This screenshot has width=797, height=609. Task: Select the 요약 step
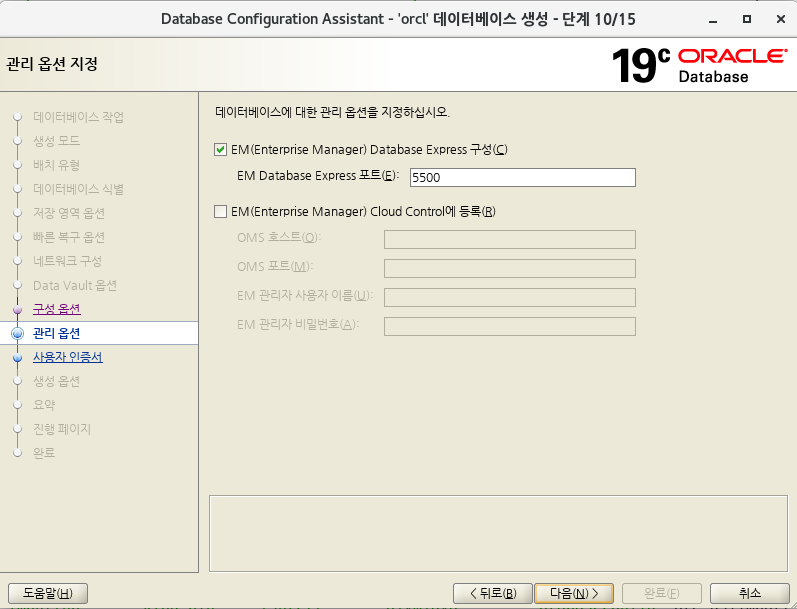point(44,405)
